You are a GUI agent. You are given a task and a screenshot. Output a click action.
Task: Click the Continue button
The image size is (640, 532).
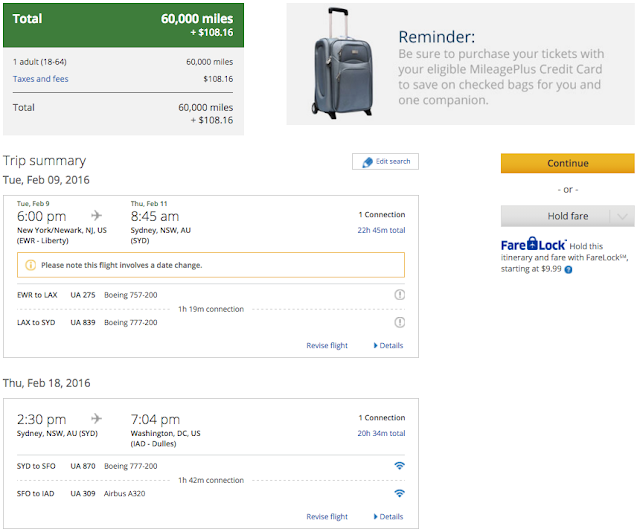tap(567, 163)
